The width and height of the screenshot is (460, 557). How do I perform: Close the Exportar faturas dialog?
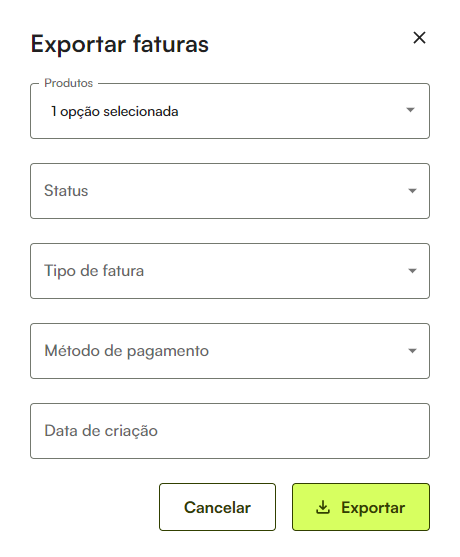[x=419, y=38]
